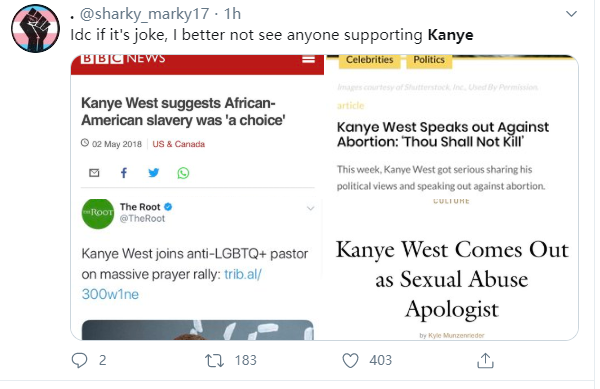Open the US & Canada section link
600x389 pixels.
178,144
